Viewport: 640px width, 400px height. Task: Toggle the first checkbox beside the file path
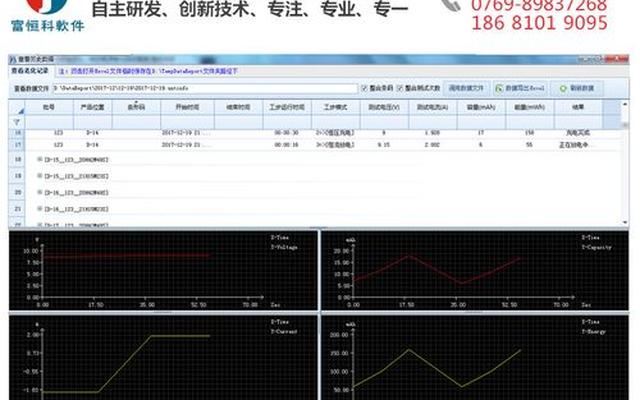[x=364, y=88]
